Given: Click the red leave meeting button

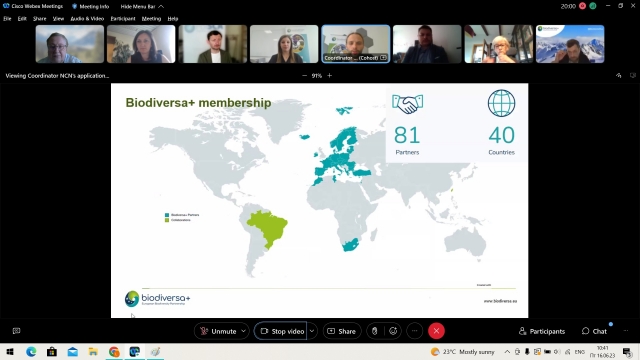Looking at the screenshot, I should [436, 331].
